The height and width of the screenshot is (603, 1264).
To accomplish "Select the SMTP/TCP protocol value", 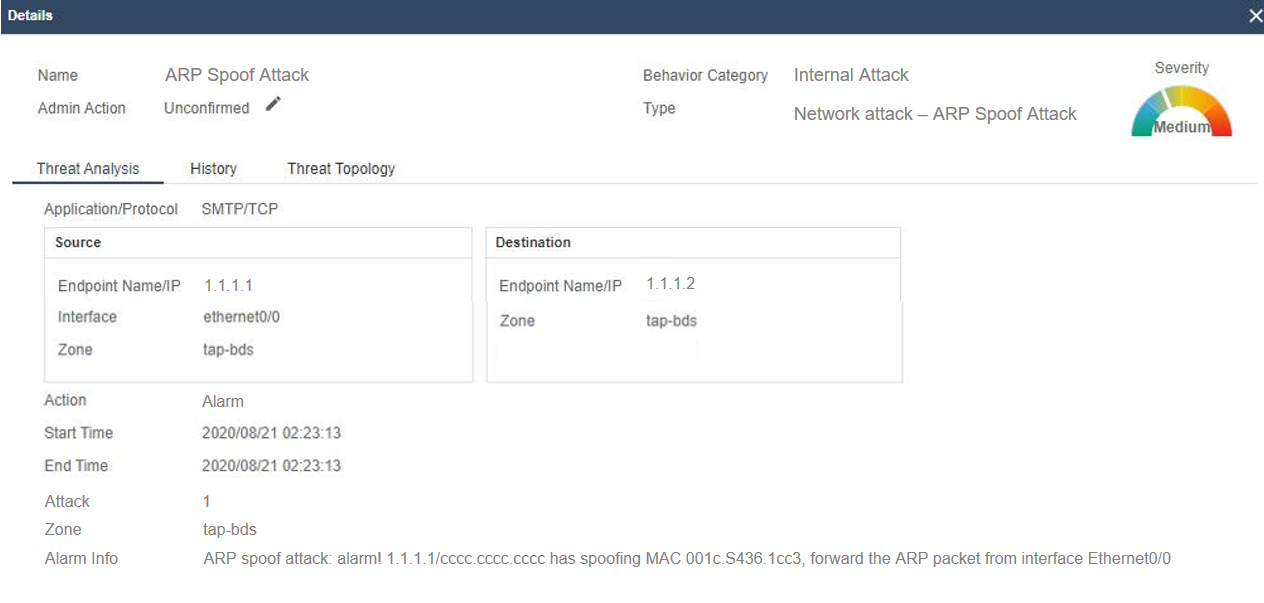I will coord(241,209).
